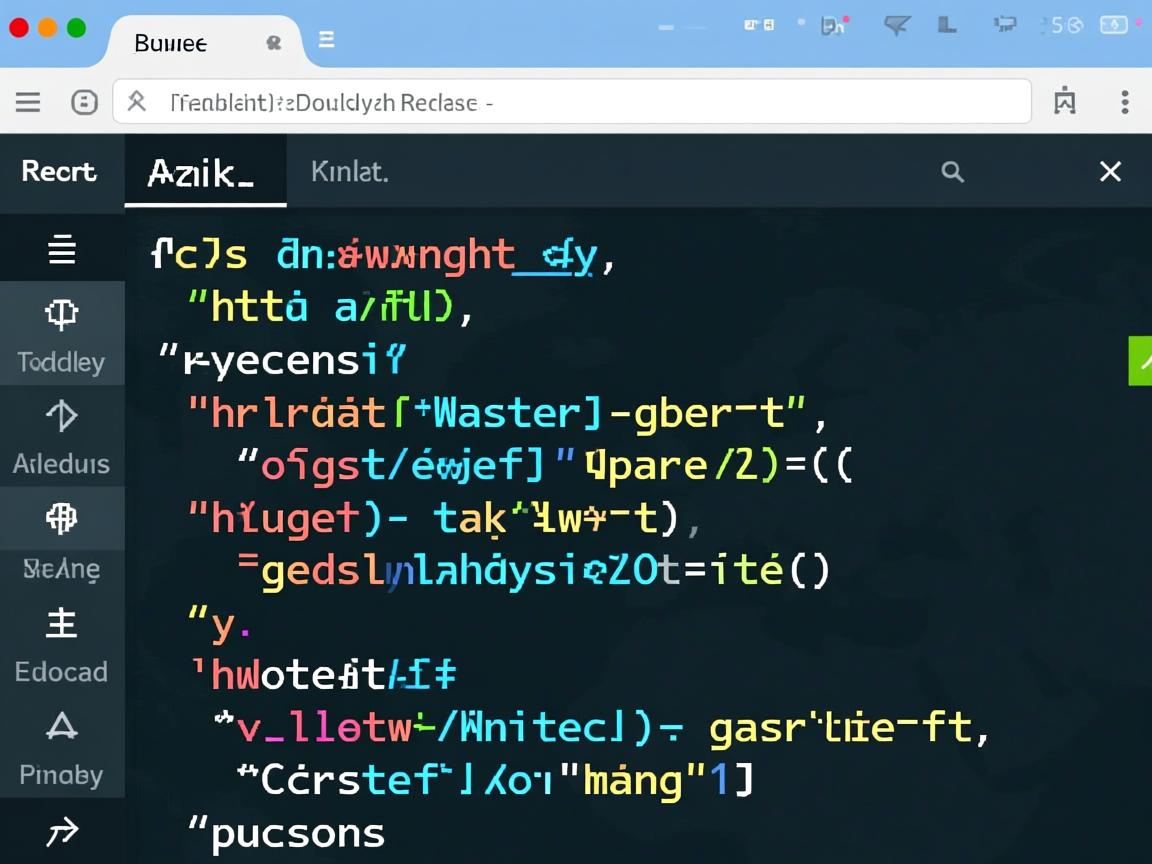The image size is (1152, 864).
Task: Toggle the sidebar list icon at the top
Action: click(61, 249)
